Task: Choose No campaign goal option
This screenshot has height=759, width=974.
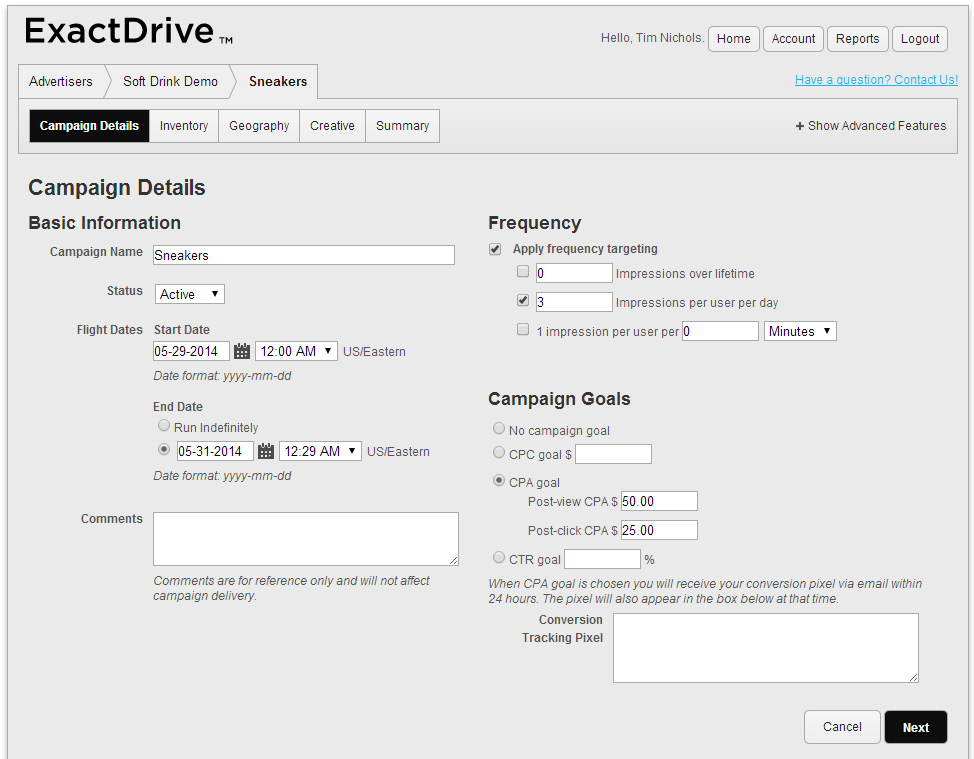Action: 499,429
